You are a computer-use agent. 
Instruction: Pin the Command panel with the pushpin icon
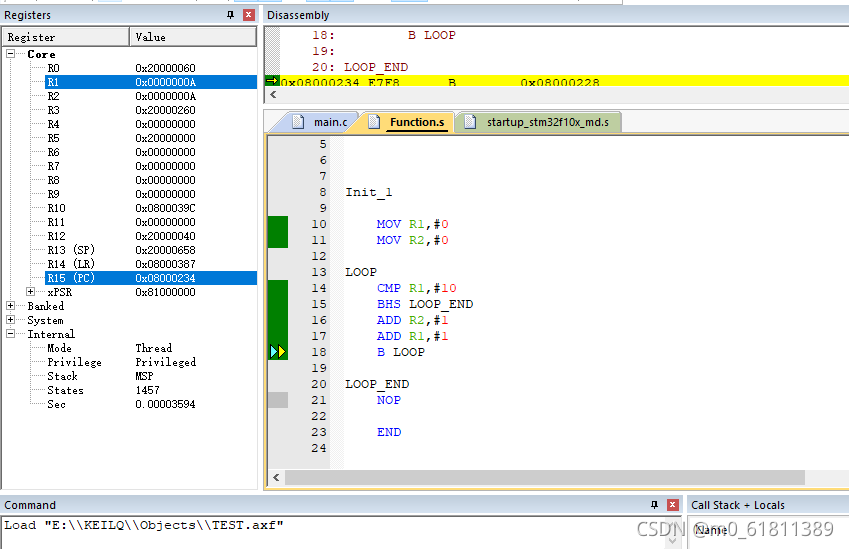coord(654,505)
